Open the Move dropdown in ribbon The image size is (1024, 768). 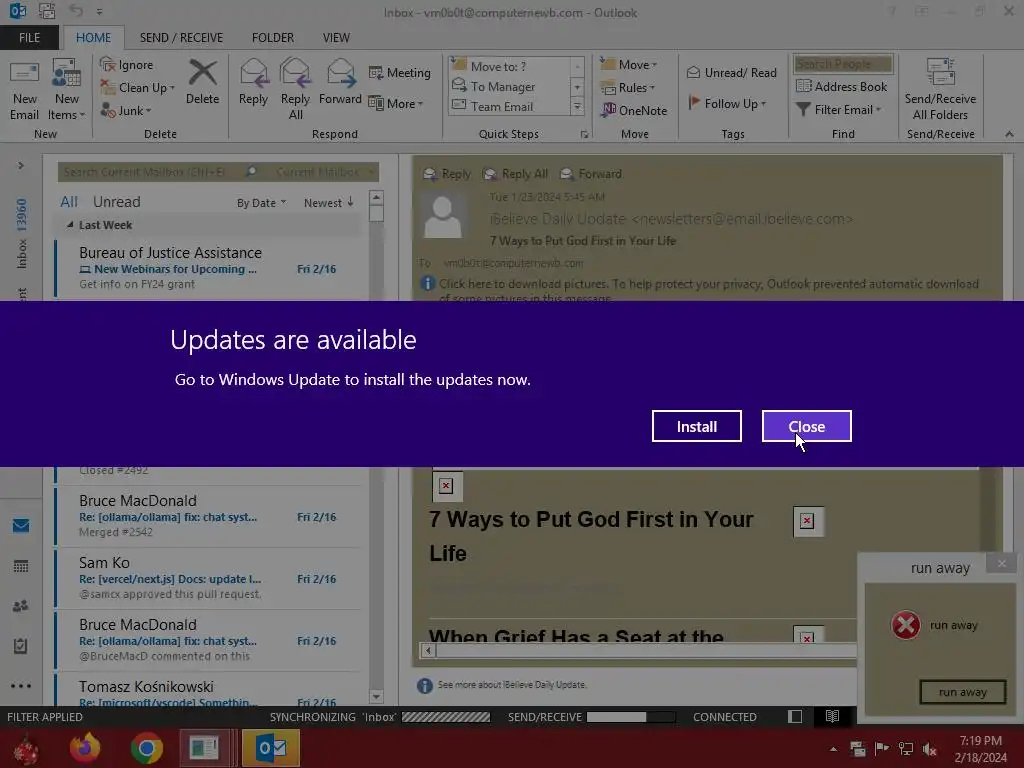click(629, 65)
